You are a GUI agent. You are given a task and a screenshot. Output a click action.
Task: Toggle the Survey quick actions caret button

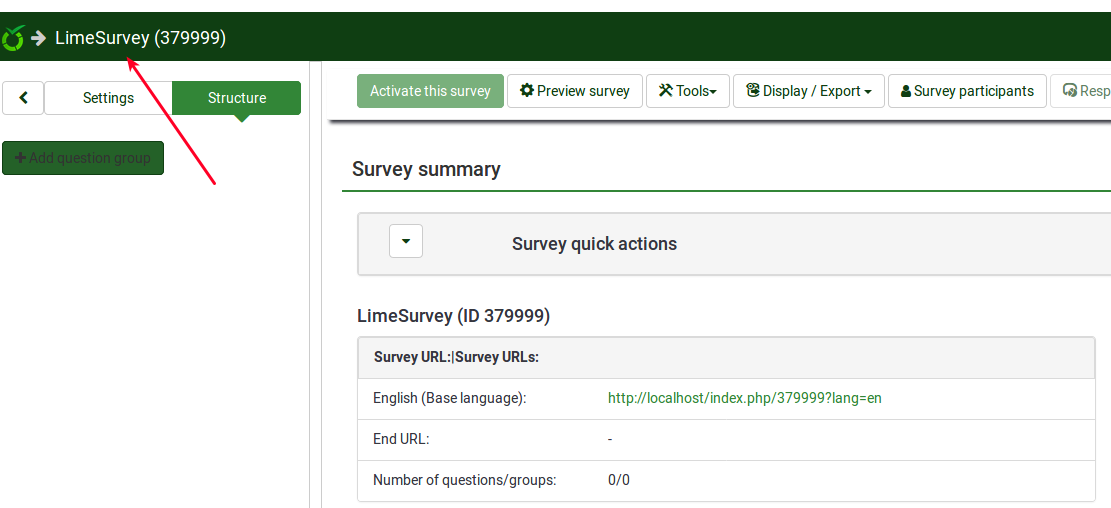[x=406, y=241]
